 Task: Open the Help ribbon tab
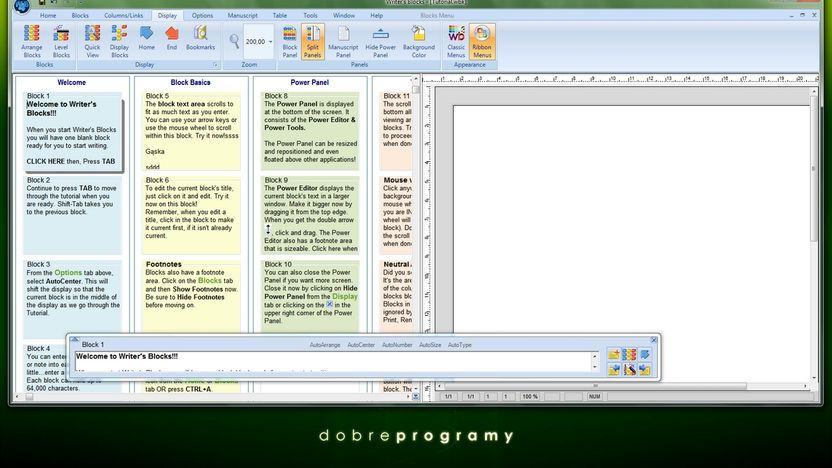click(x=376, y=16)
